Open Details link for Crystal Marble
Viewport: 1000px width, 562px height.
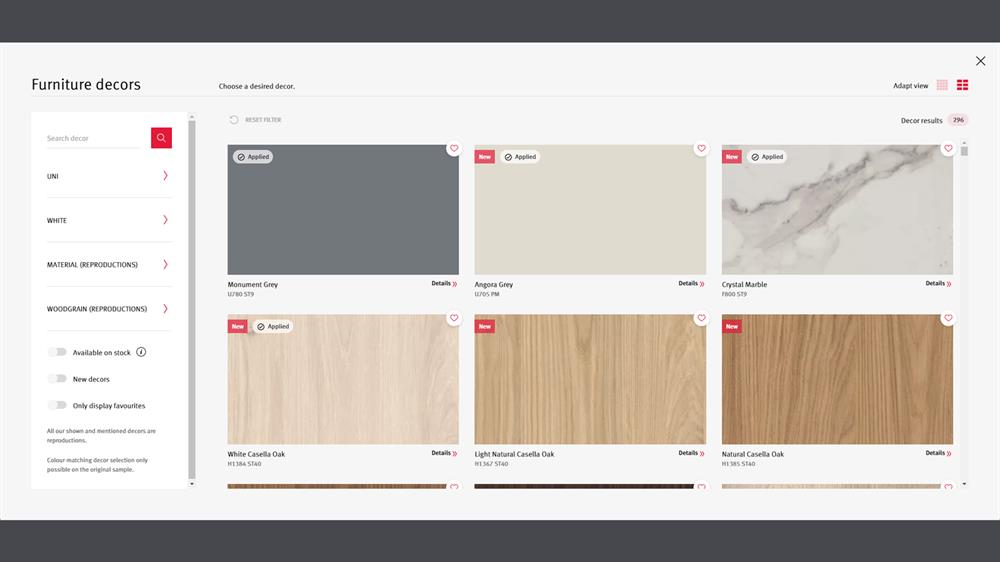coord(938,284)
